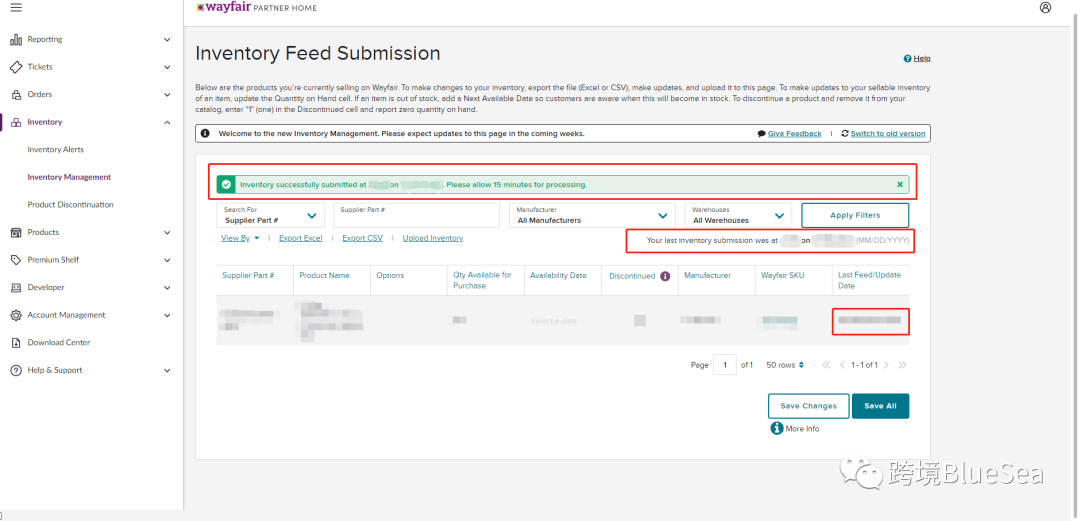Open Inventory Alerts in sidebar
This screenshot has height=521, width=1080.
(55, 150)
